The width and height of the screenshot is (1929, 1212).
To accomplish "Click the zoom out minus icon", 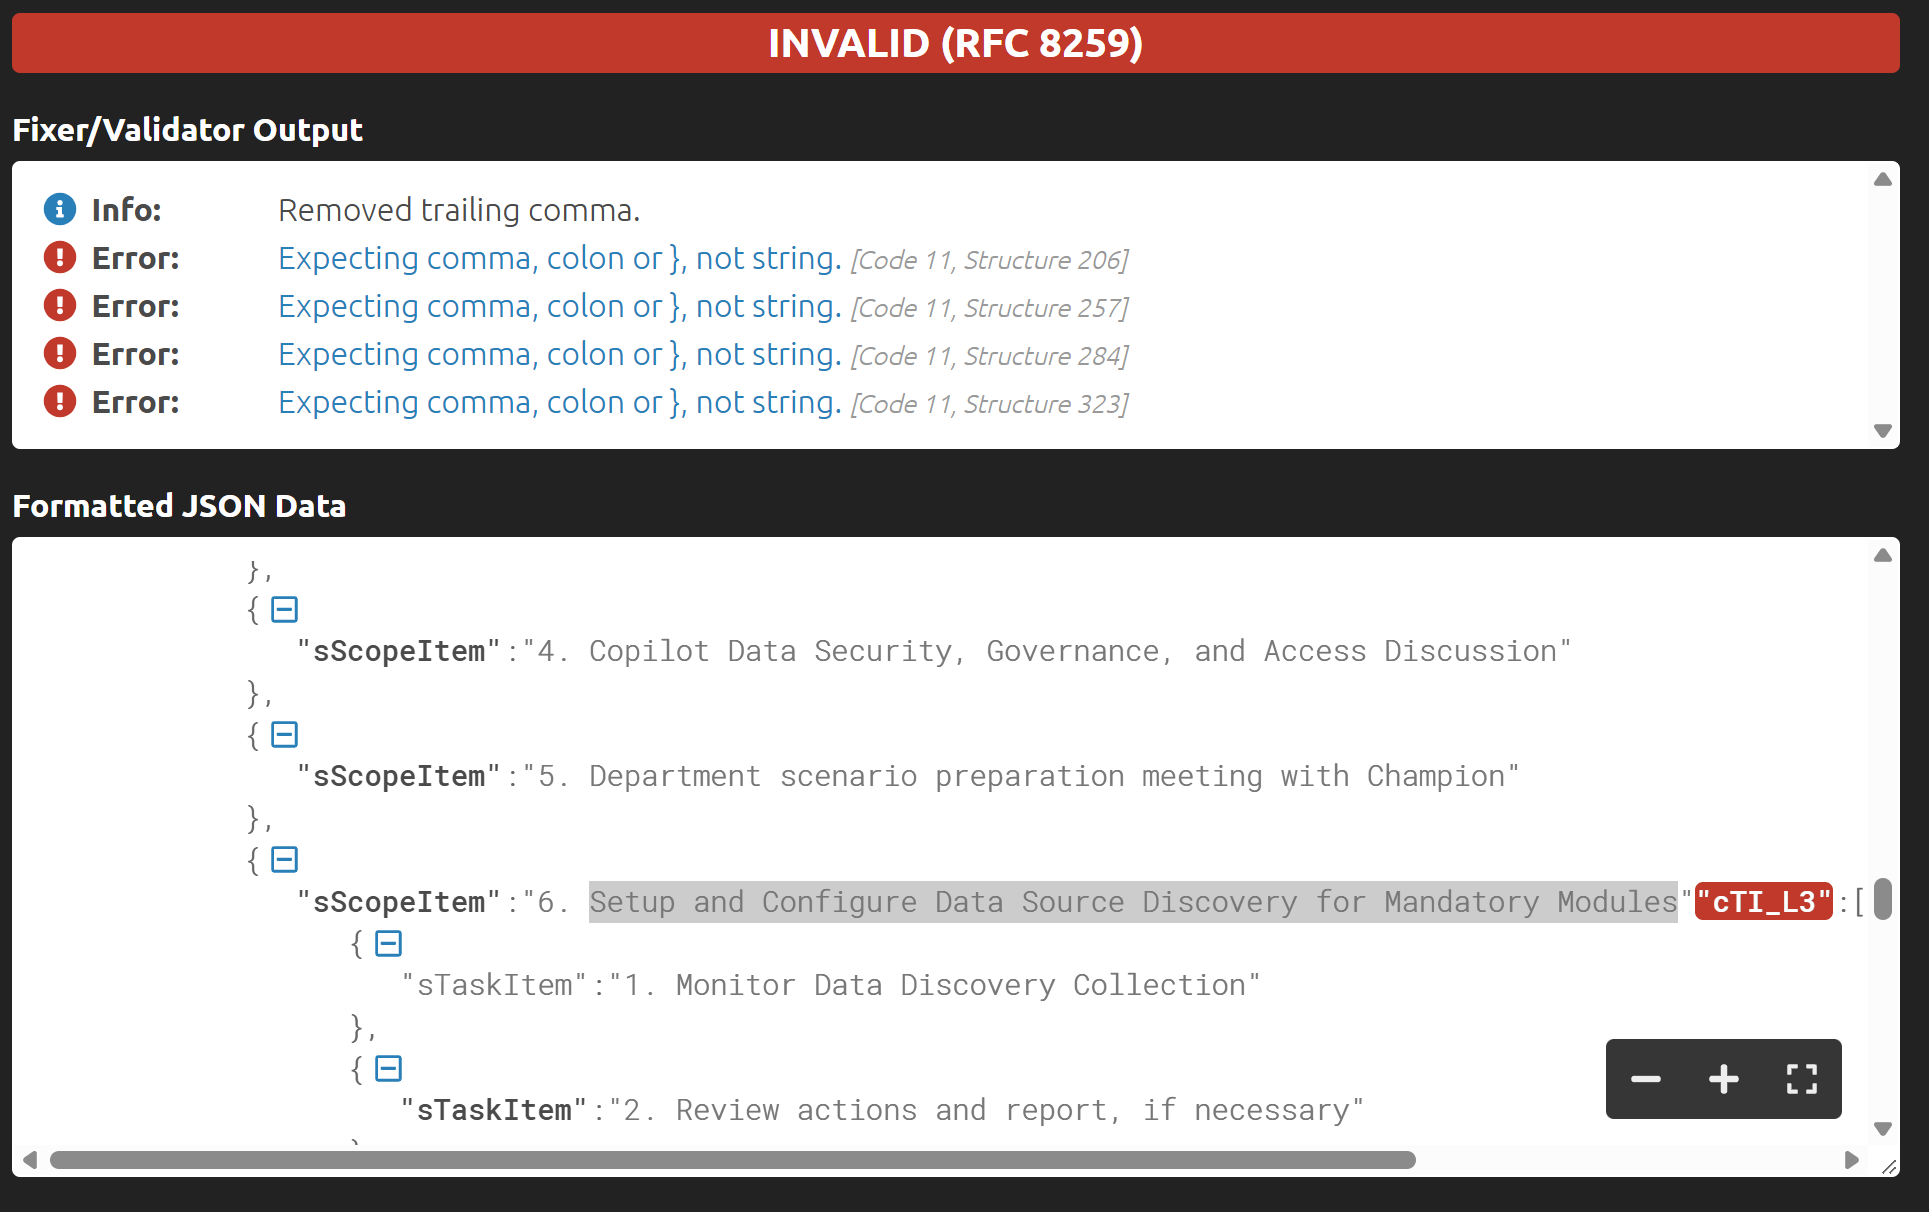I will click(1646, 1079).
